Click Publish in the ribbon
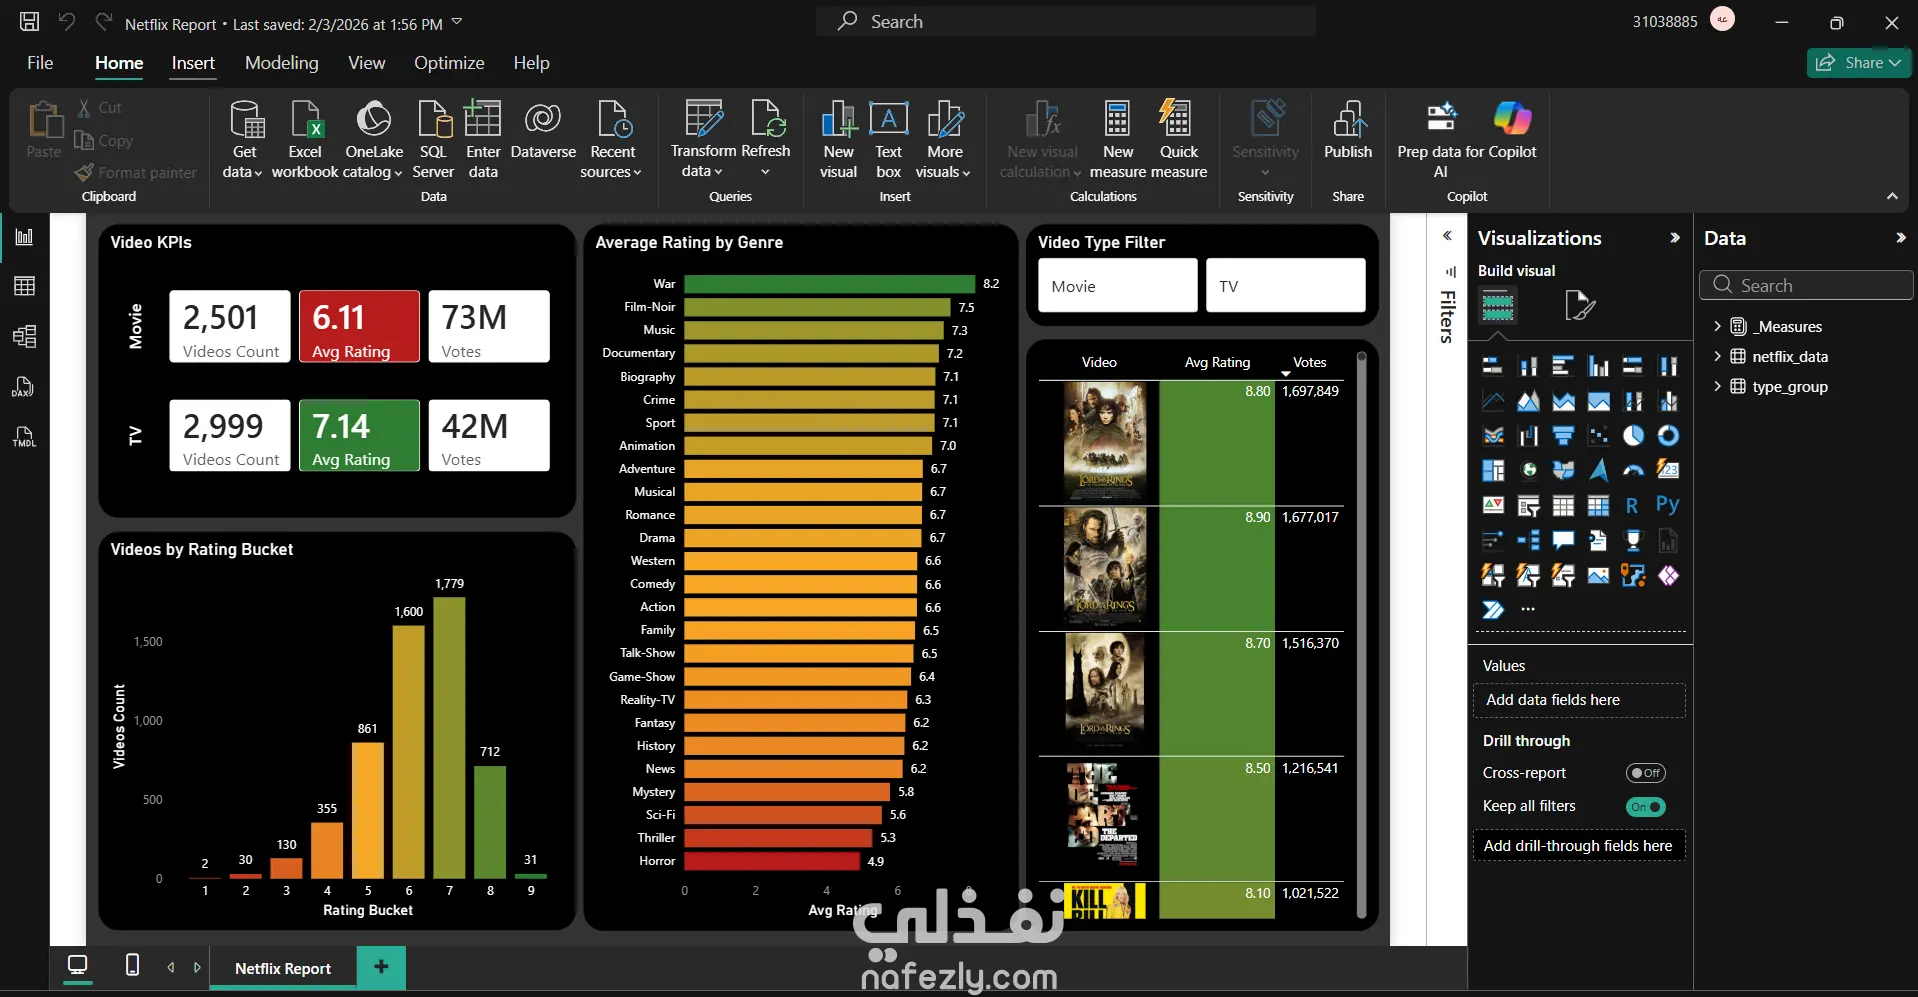The height and width of the screenshot is (997, 1918). pyautogui.click(x=1348, y=131)
